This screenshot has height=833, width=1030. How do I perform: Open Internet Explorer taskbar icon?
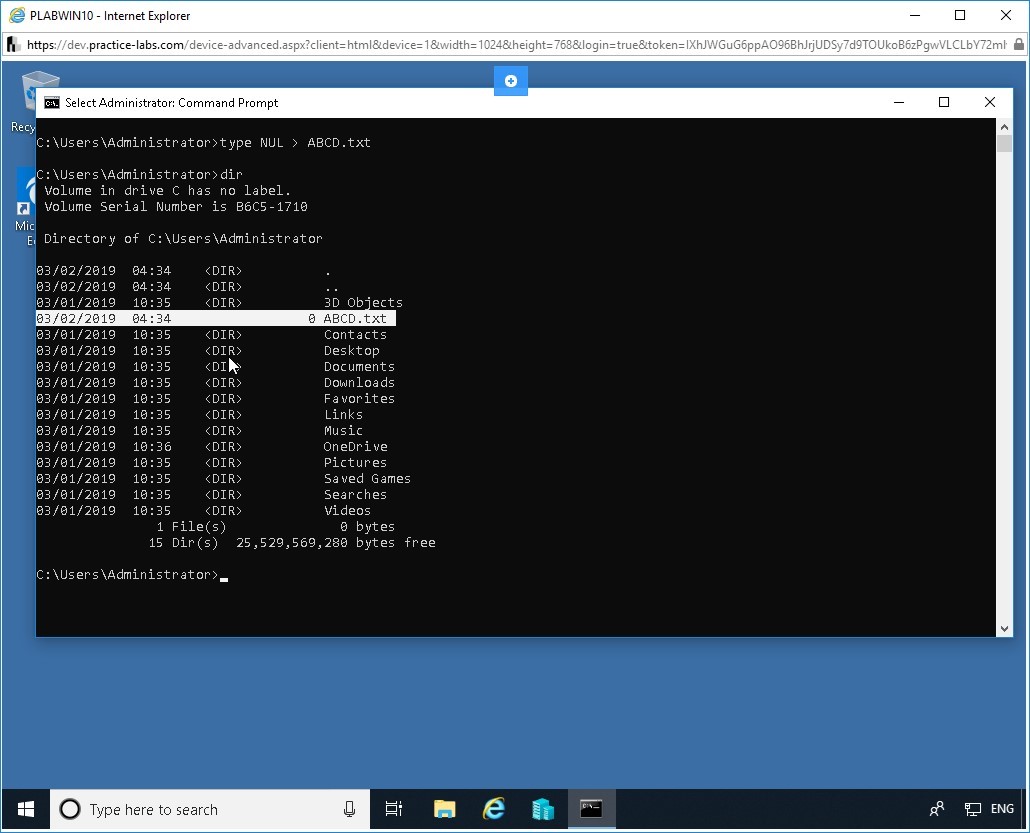click(x=493, y=809)
